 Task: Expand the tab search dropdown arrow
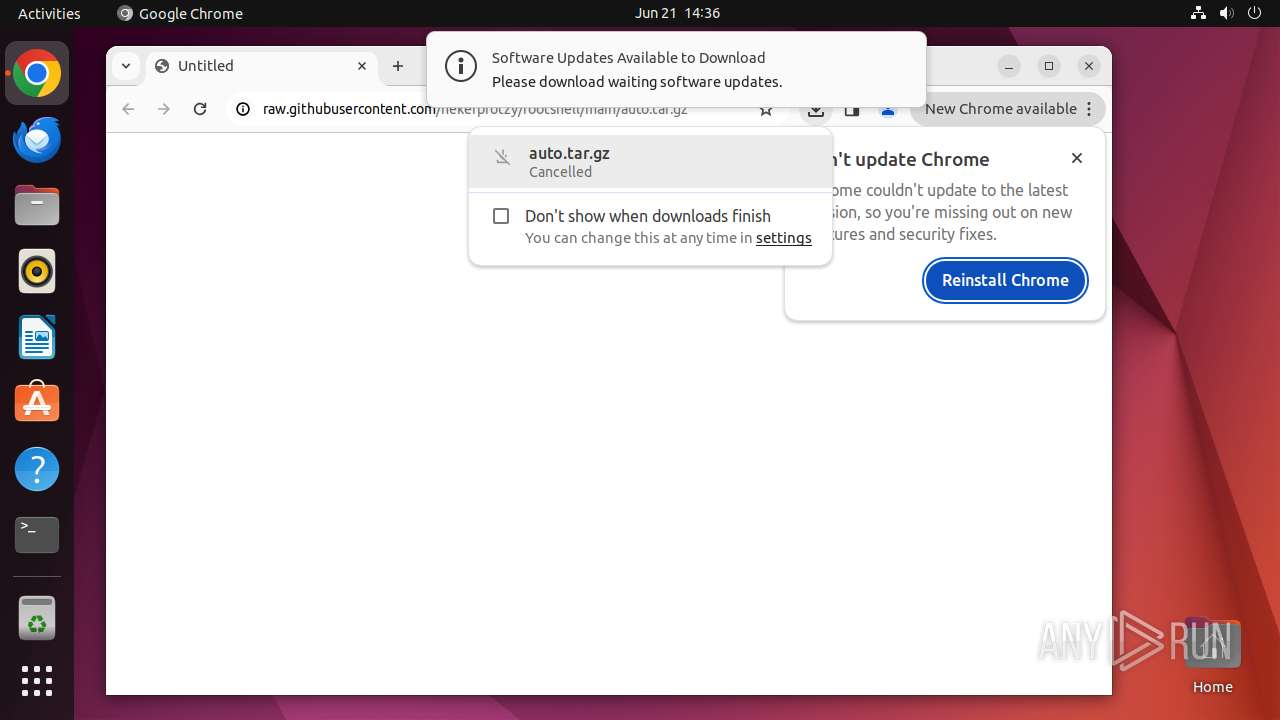(x=125, y=66)
